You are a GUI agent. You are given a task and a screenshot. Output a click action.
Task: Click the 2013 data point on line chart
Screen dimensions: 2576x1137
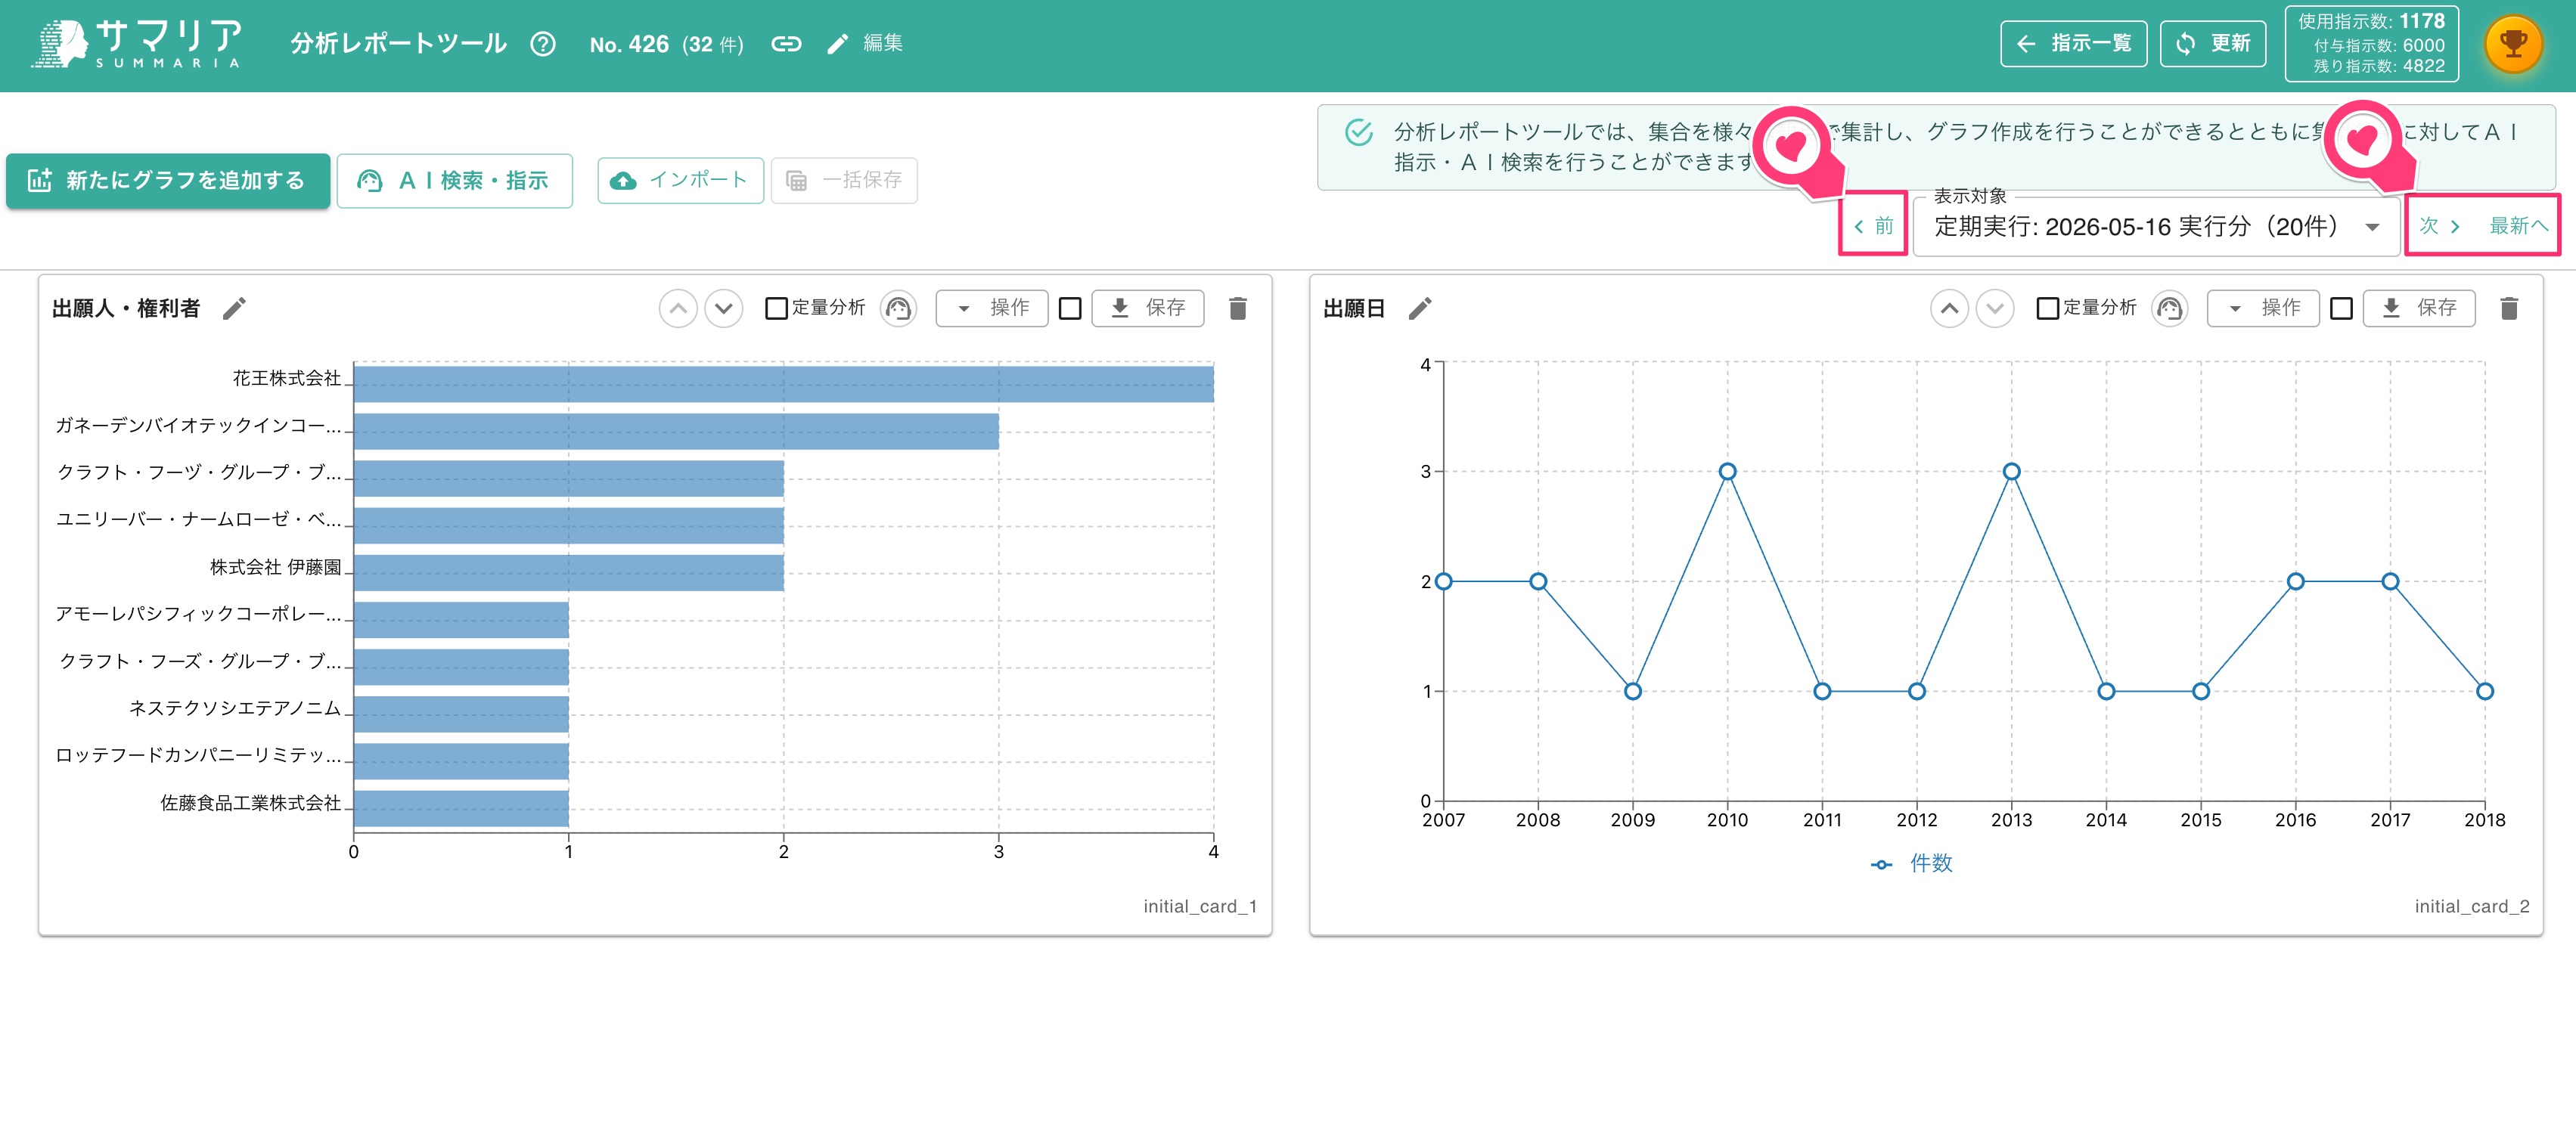[2012, 471]
